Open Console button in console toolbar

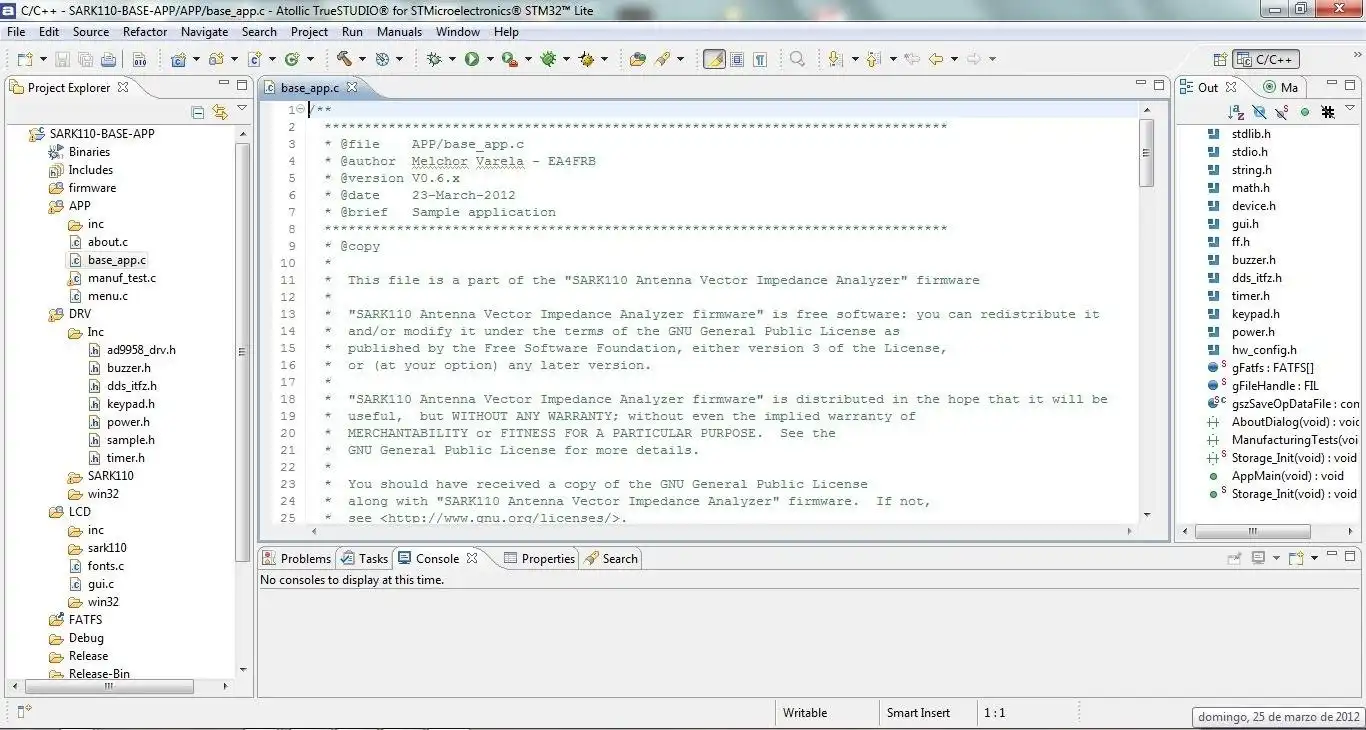click(1296, 558)
